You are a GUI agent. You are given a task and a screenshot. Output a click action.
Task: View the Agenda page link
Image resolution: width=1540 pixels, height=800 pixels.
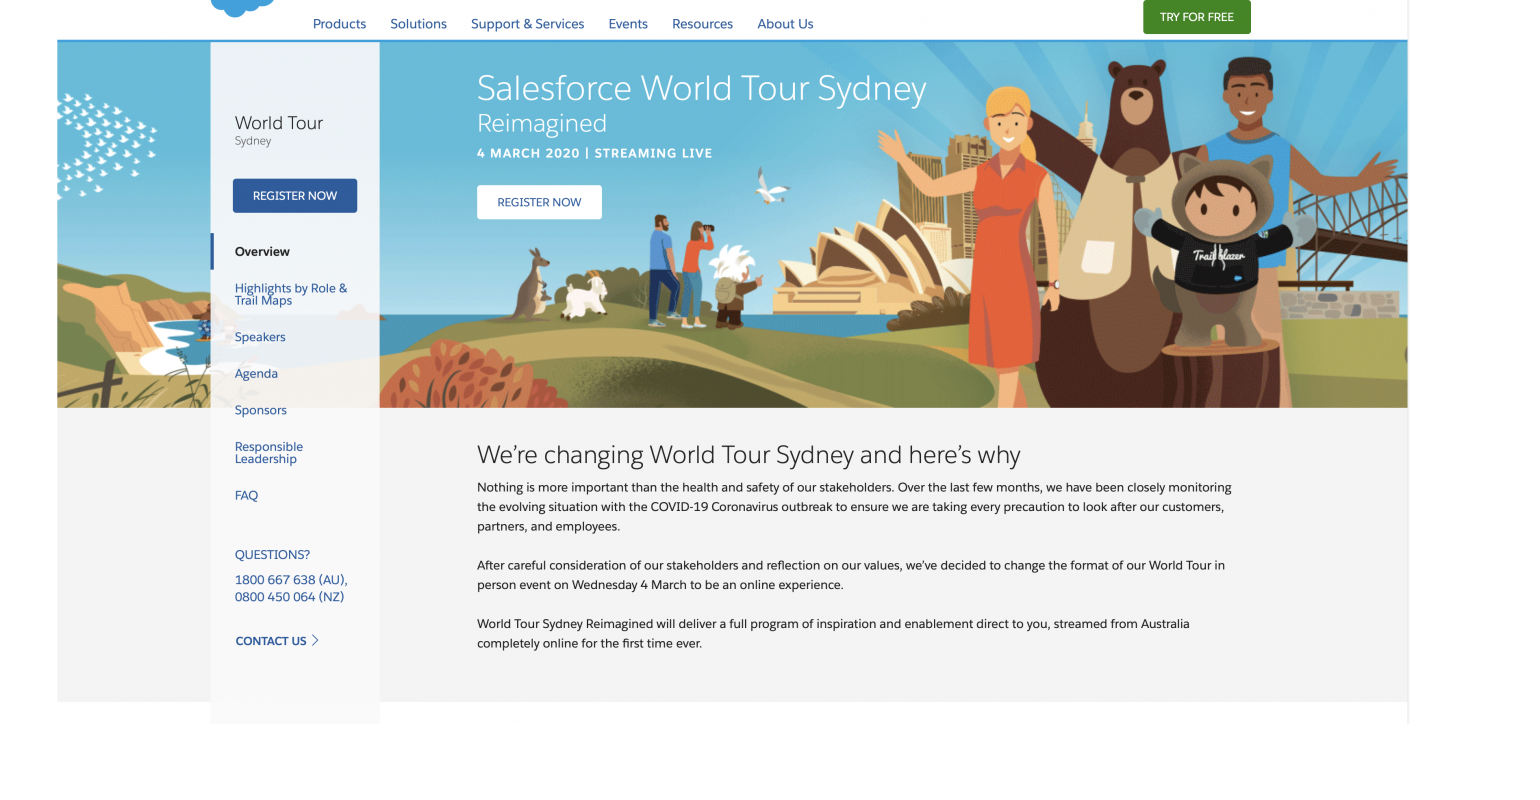point(256,374)
